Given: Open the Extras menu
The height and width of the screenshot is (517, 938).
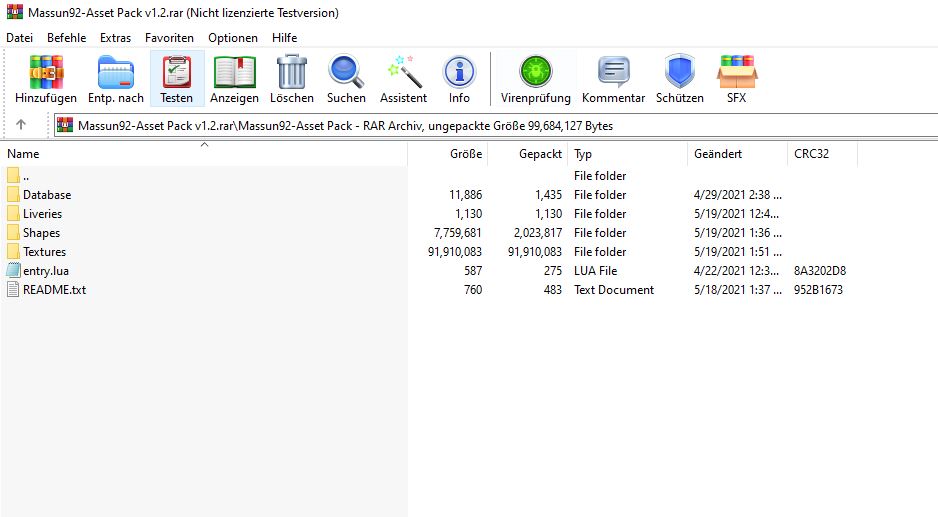Looking at the screenshot, I should point(115,38).
